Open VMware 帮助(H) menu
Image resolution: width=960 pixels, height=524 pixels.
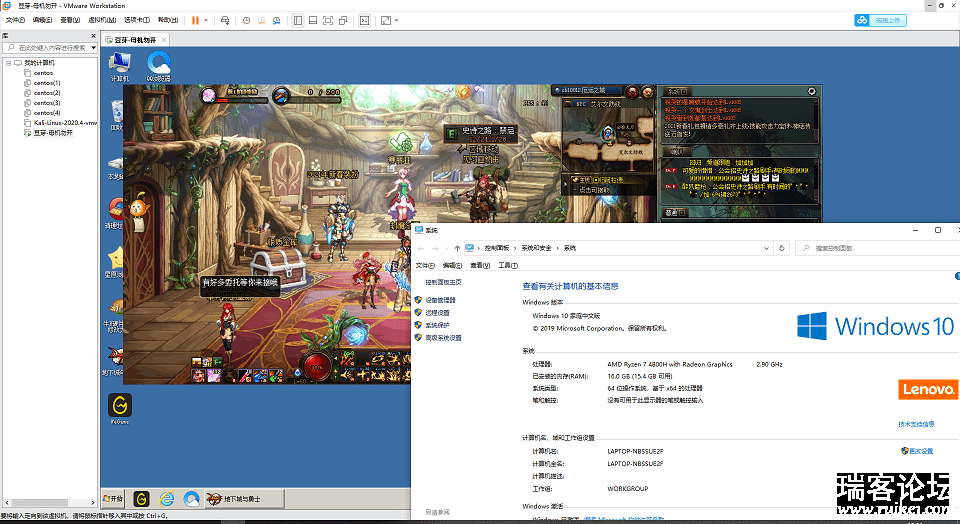pos(168,20)
